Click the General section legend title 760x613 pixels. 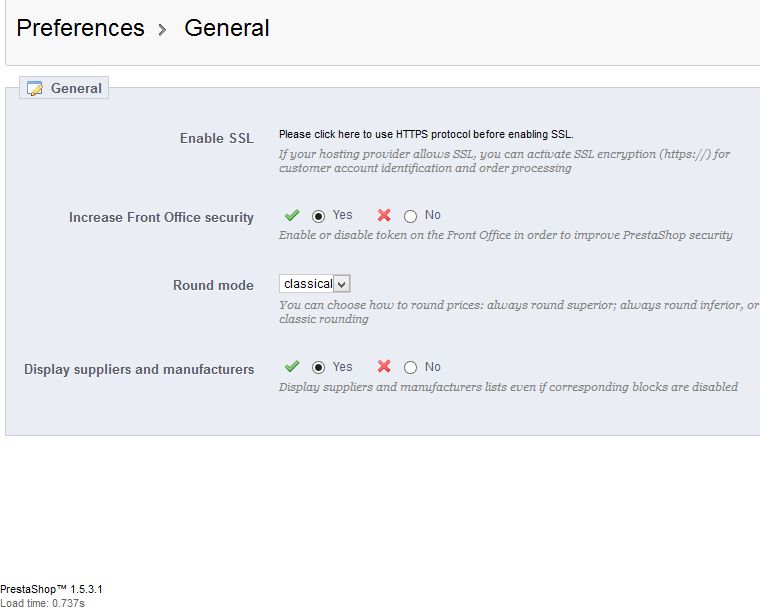click(76, 88)
